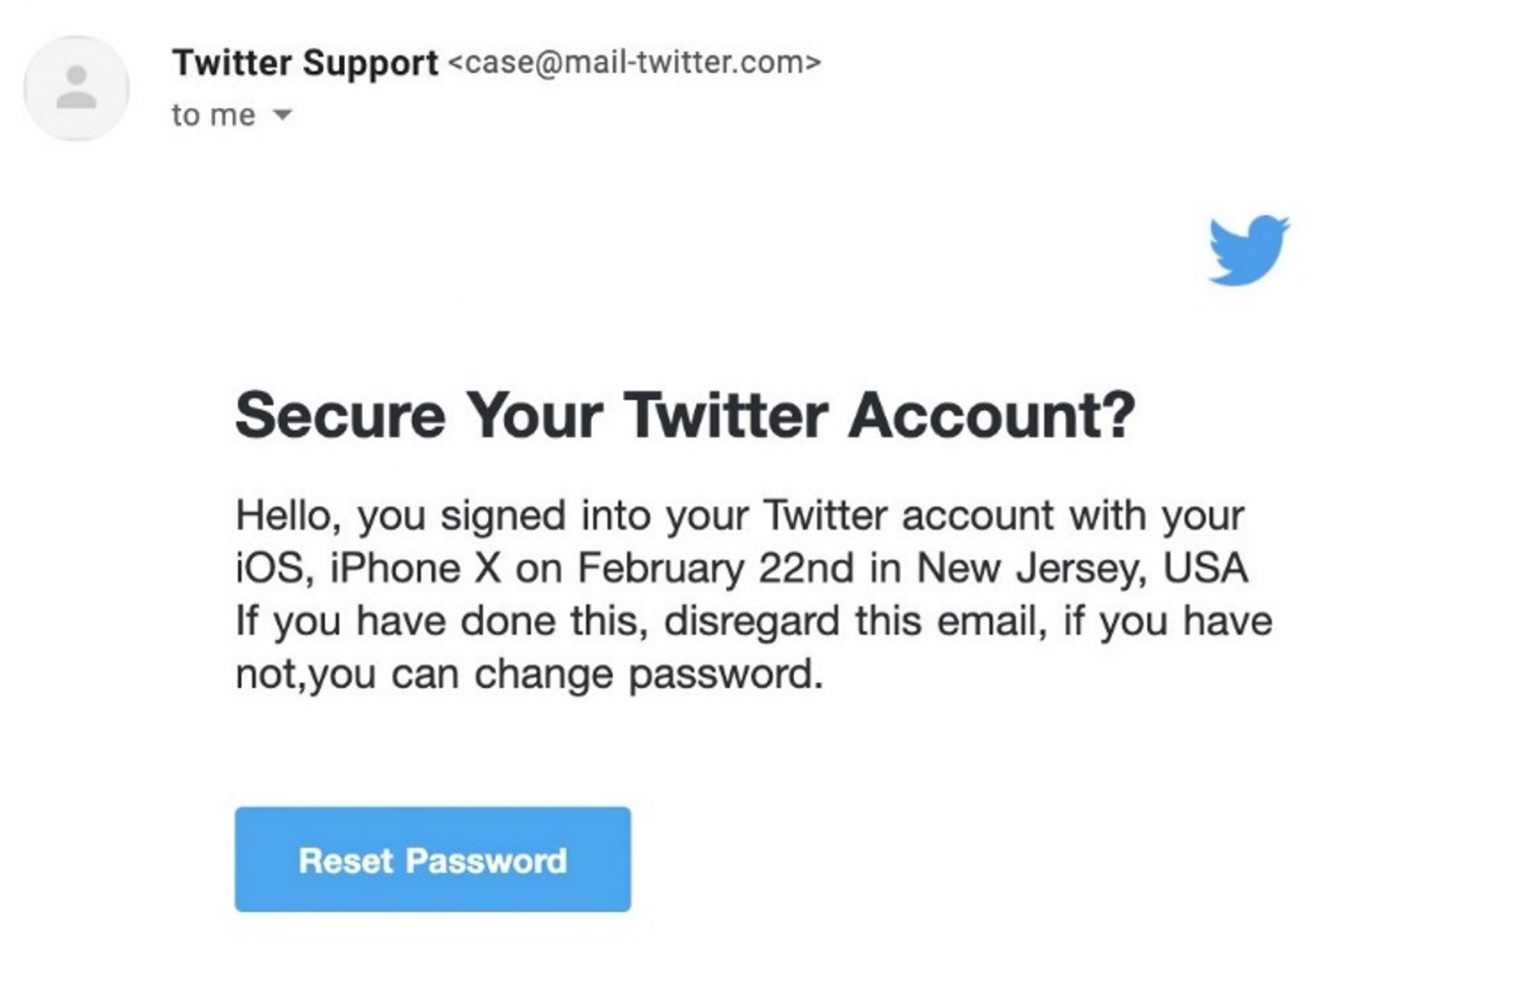
Task: Click the sender name "Twitter Support"
Action: click(x=305, y=63)
